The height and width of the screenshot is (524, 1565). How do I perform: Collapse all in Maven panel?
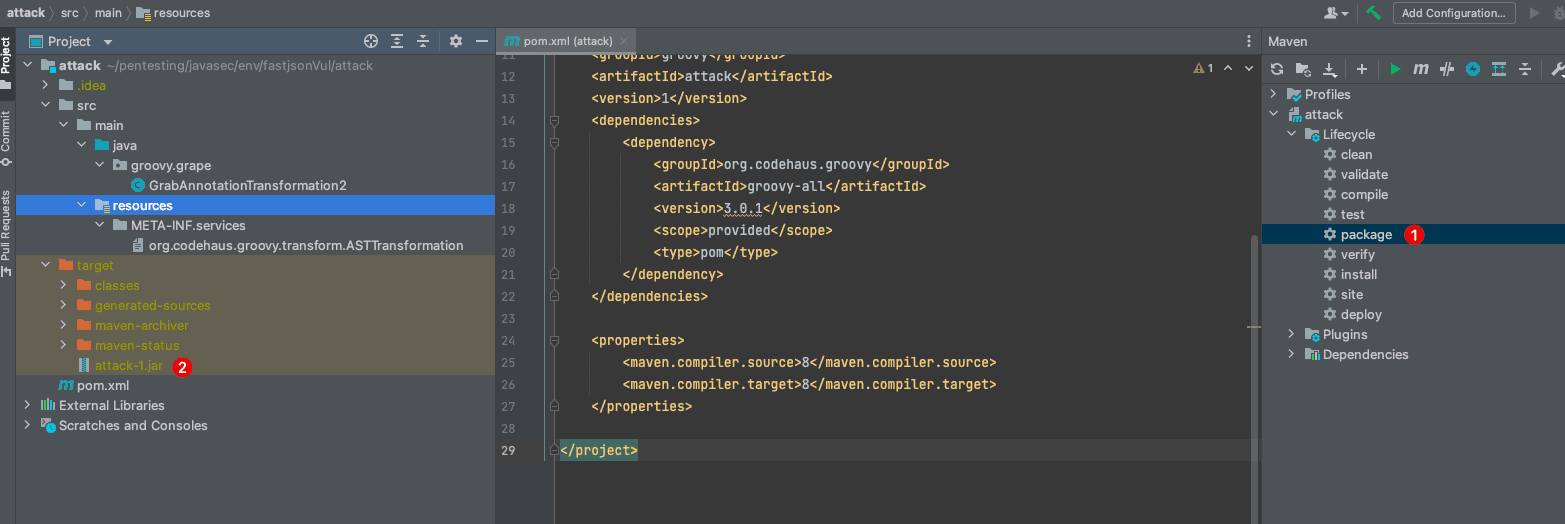[1525, 69]
